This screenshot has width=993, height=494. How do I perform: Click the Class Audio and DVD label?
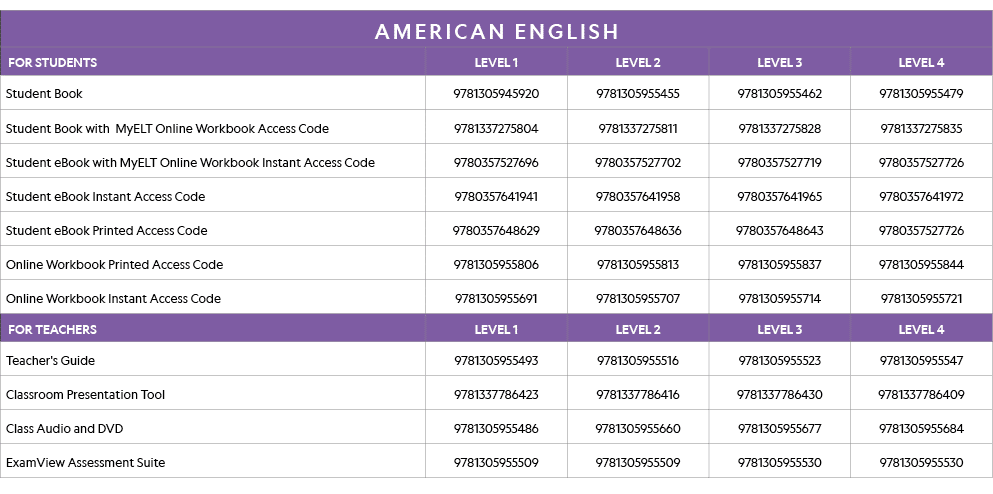pyautogui.click(x=64, y=429)
